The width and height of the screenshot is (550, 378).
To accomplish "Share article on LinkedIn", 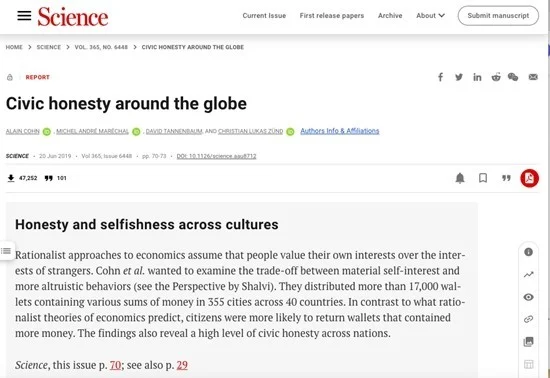I will tap(477, 77).
